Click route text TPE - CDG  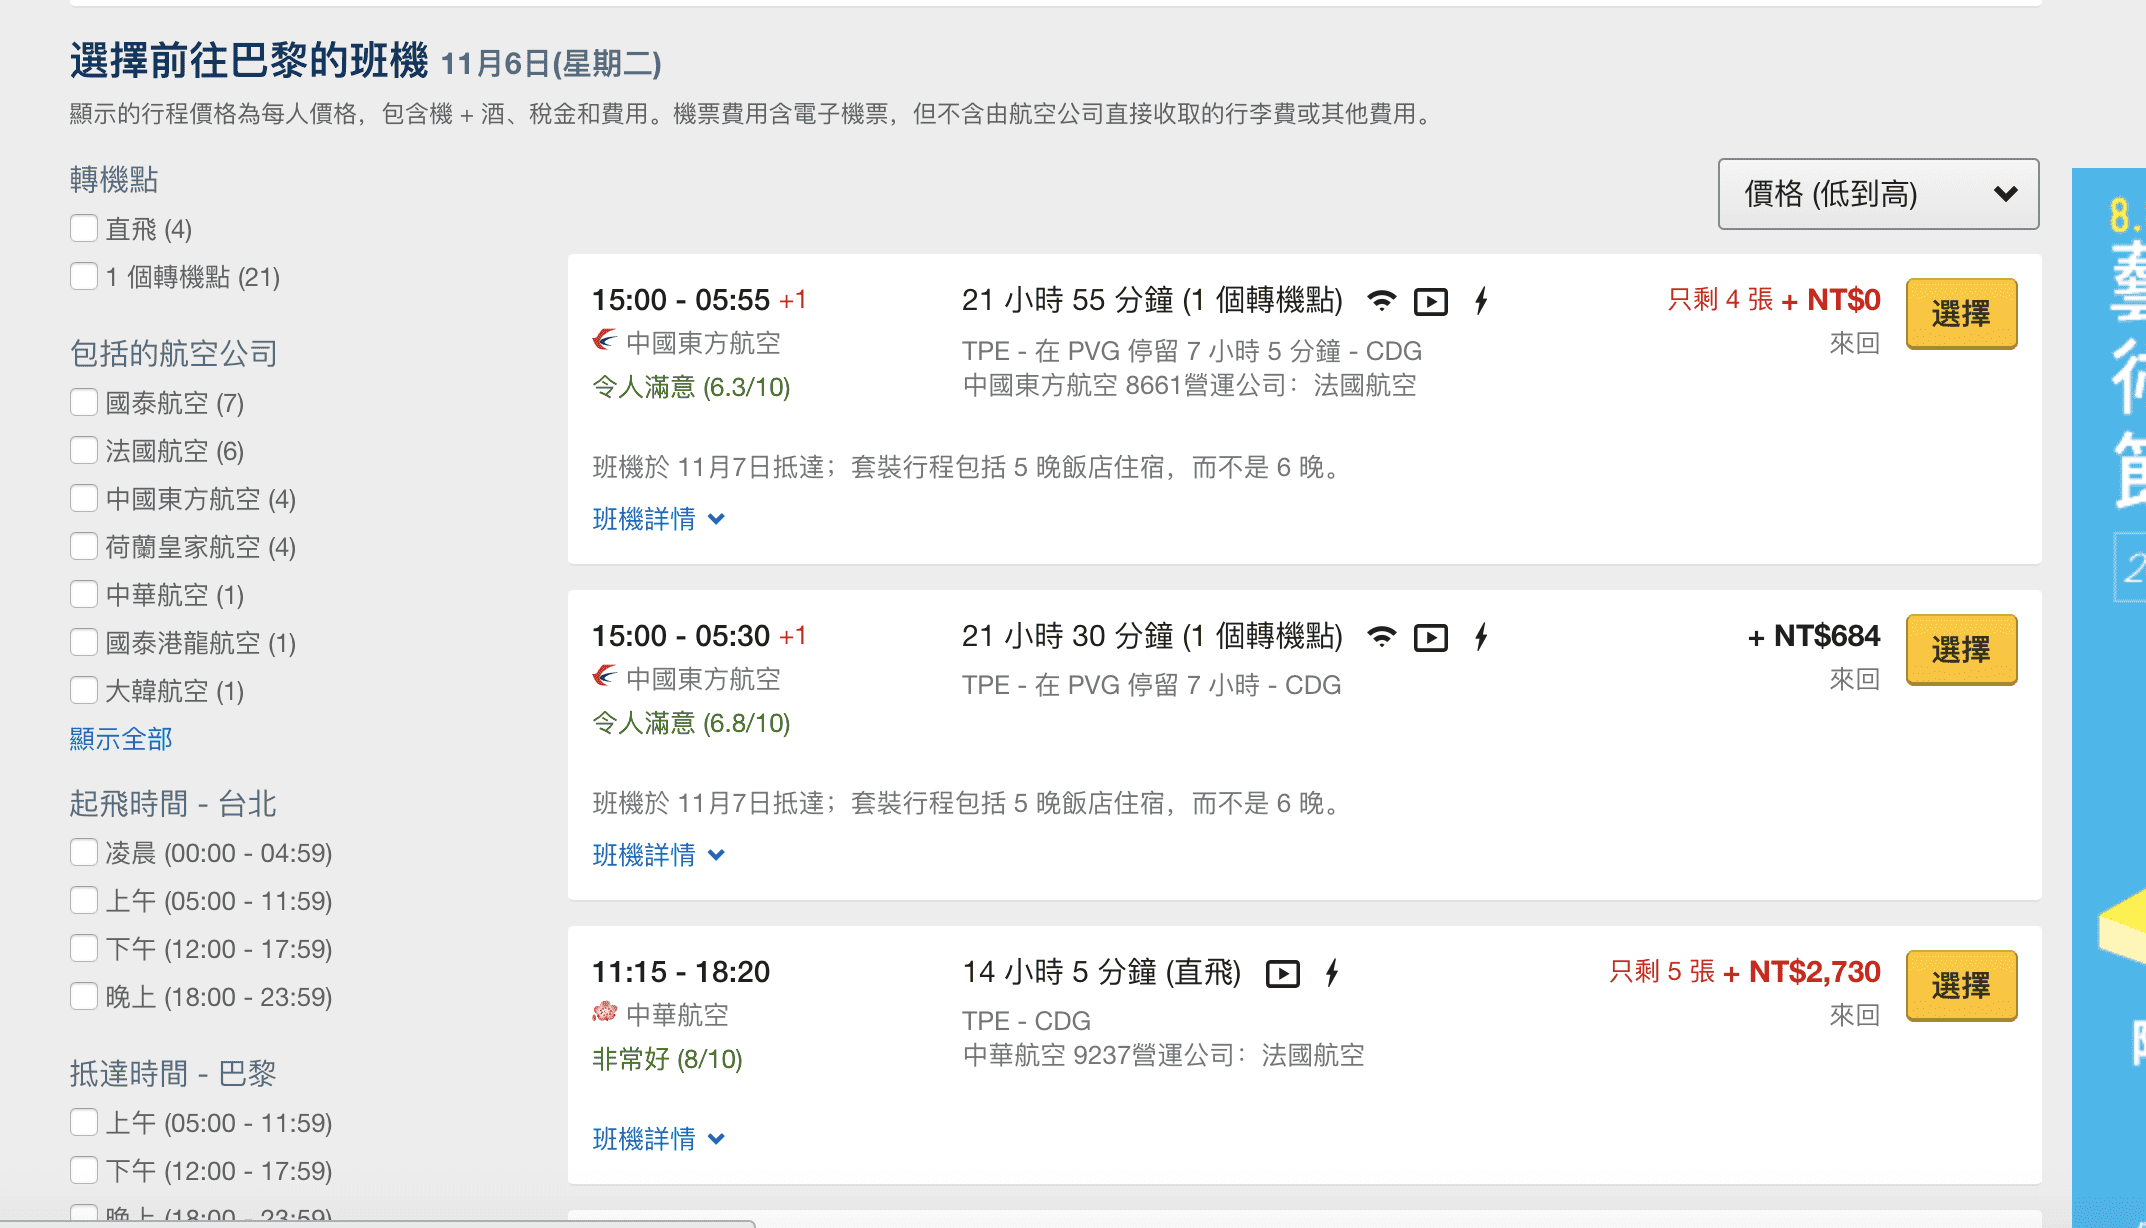pyautogui.click(x=1026, y=1021)
